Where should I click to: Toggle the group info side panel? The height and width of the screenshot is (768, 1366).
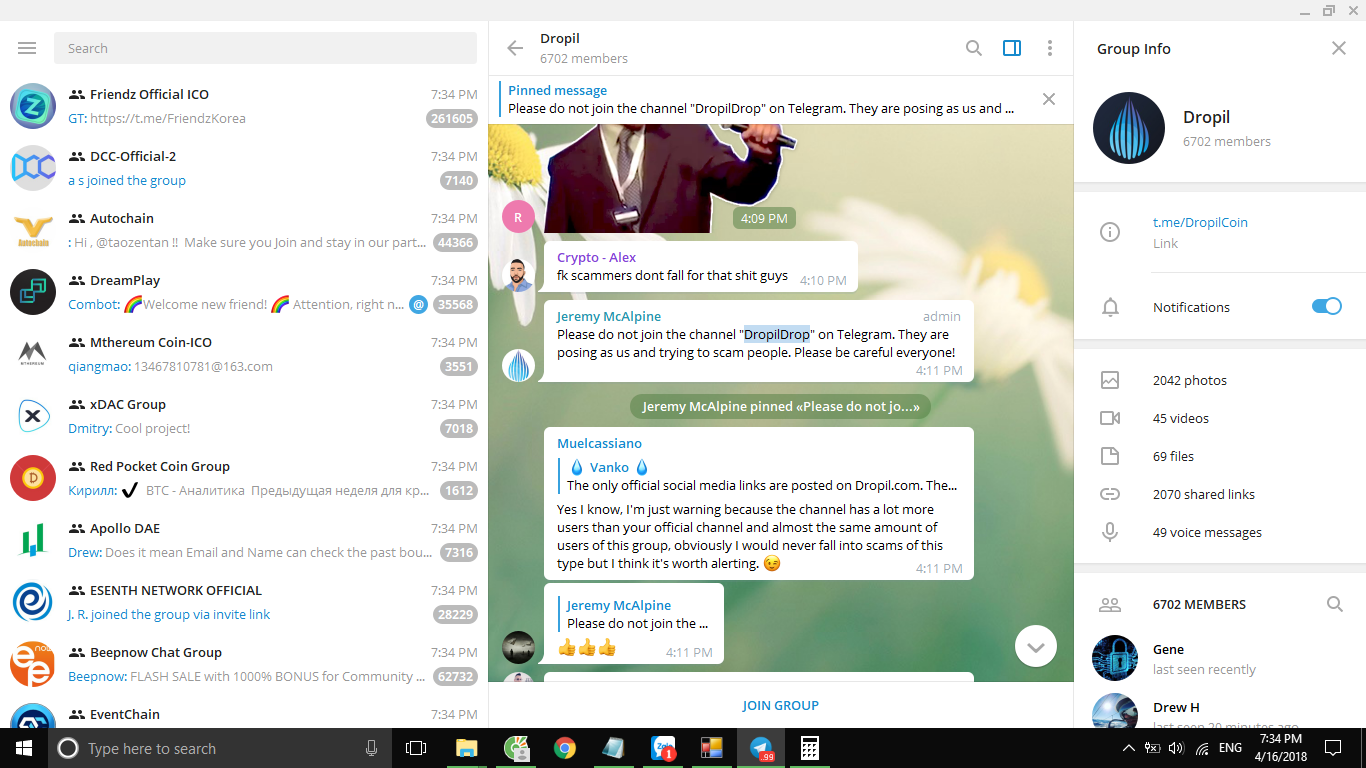click(x=1012, y=48)
